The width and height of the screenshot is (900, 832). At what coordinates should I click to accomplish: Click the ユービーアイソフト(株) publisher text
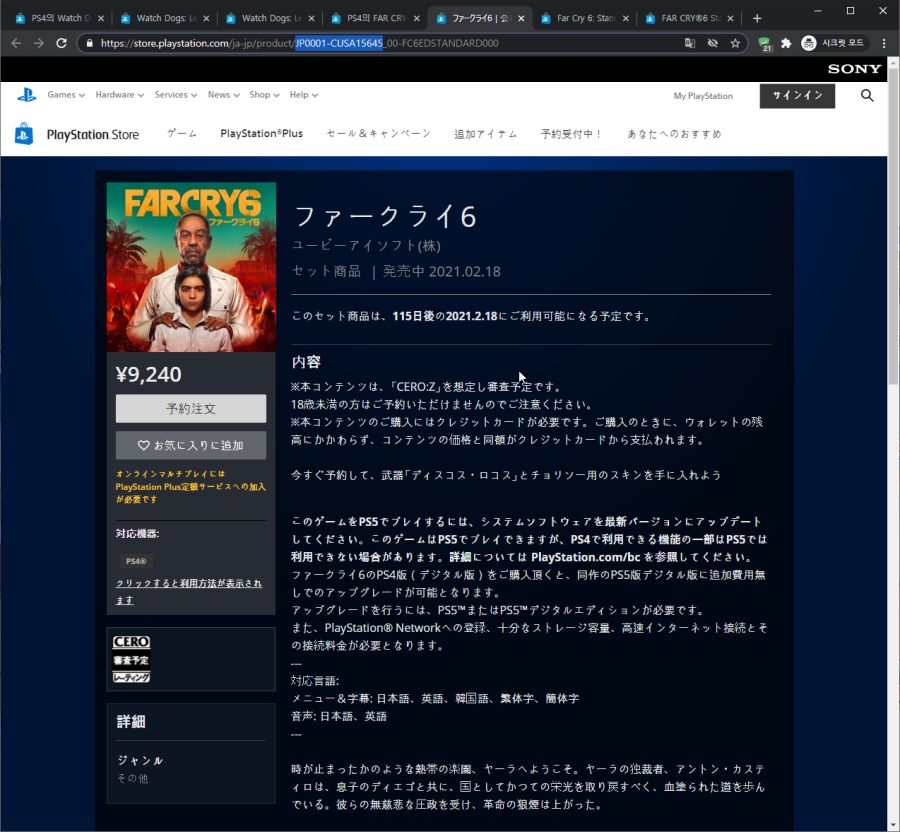pos(366,246)
